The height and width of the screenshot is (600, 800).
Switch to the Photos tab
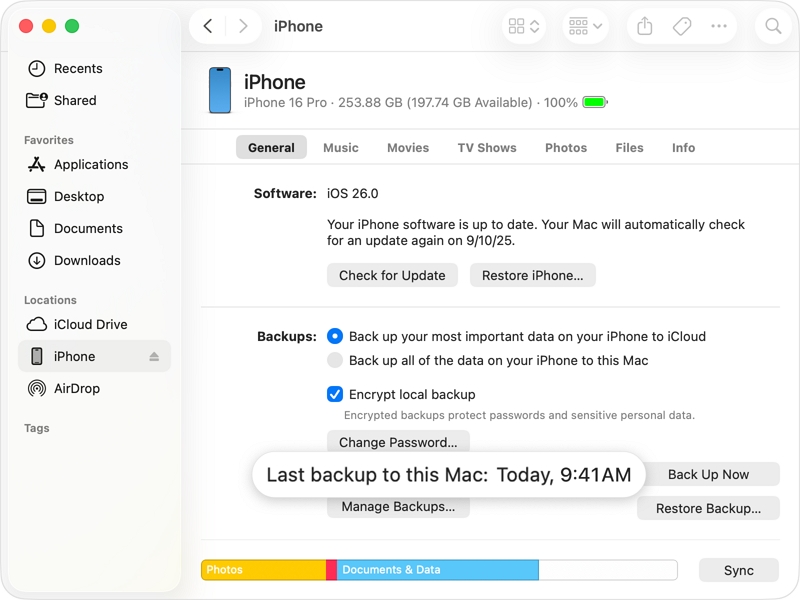(x=566, y=147)
